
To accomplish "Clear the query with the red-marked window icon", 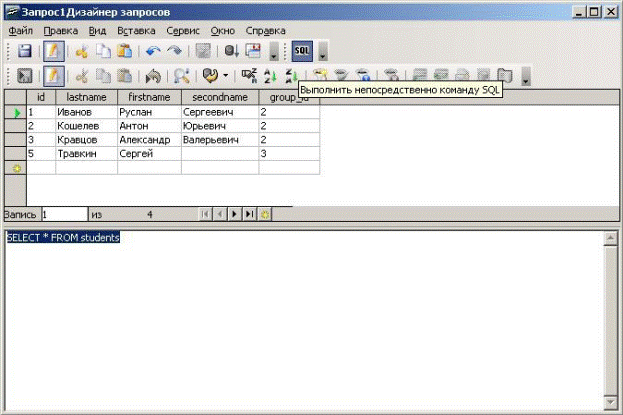I will [x=253, y=51].
